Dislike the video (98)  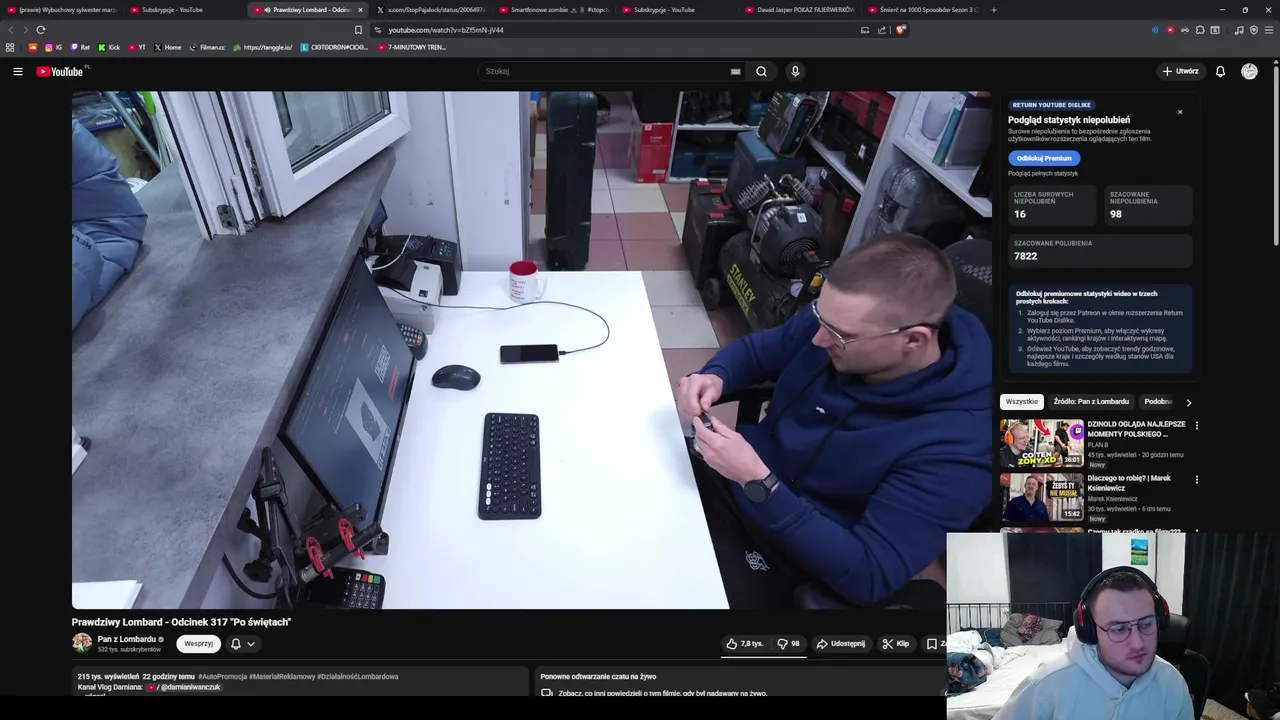click(x=788, y=644)
